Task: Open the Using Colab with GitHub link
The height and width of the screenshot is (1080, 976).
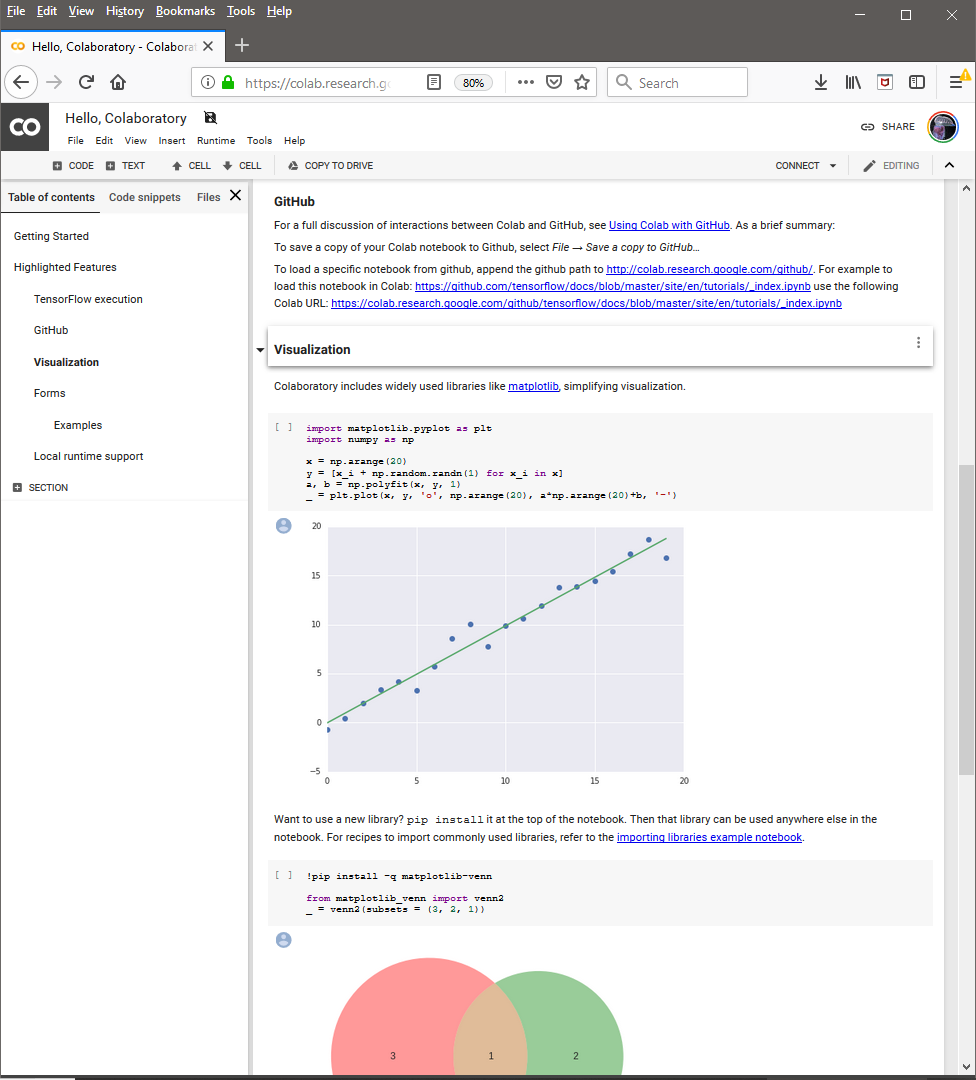Action: (669, 225)
